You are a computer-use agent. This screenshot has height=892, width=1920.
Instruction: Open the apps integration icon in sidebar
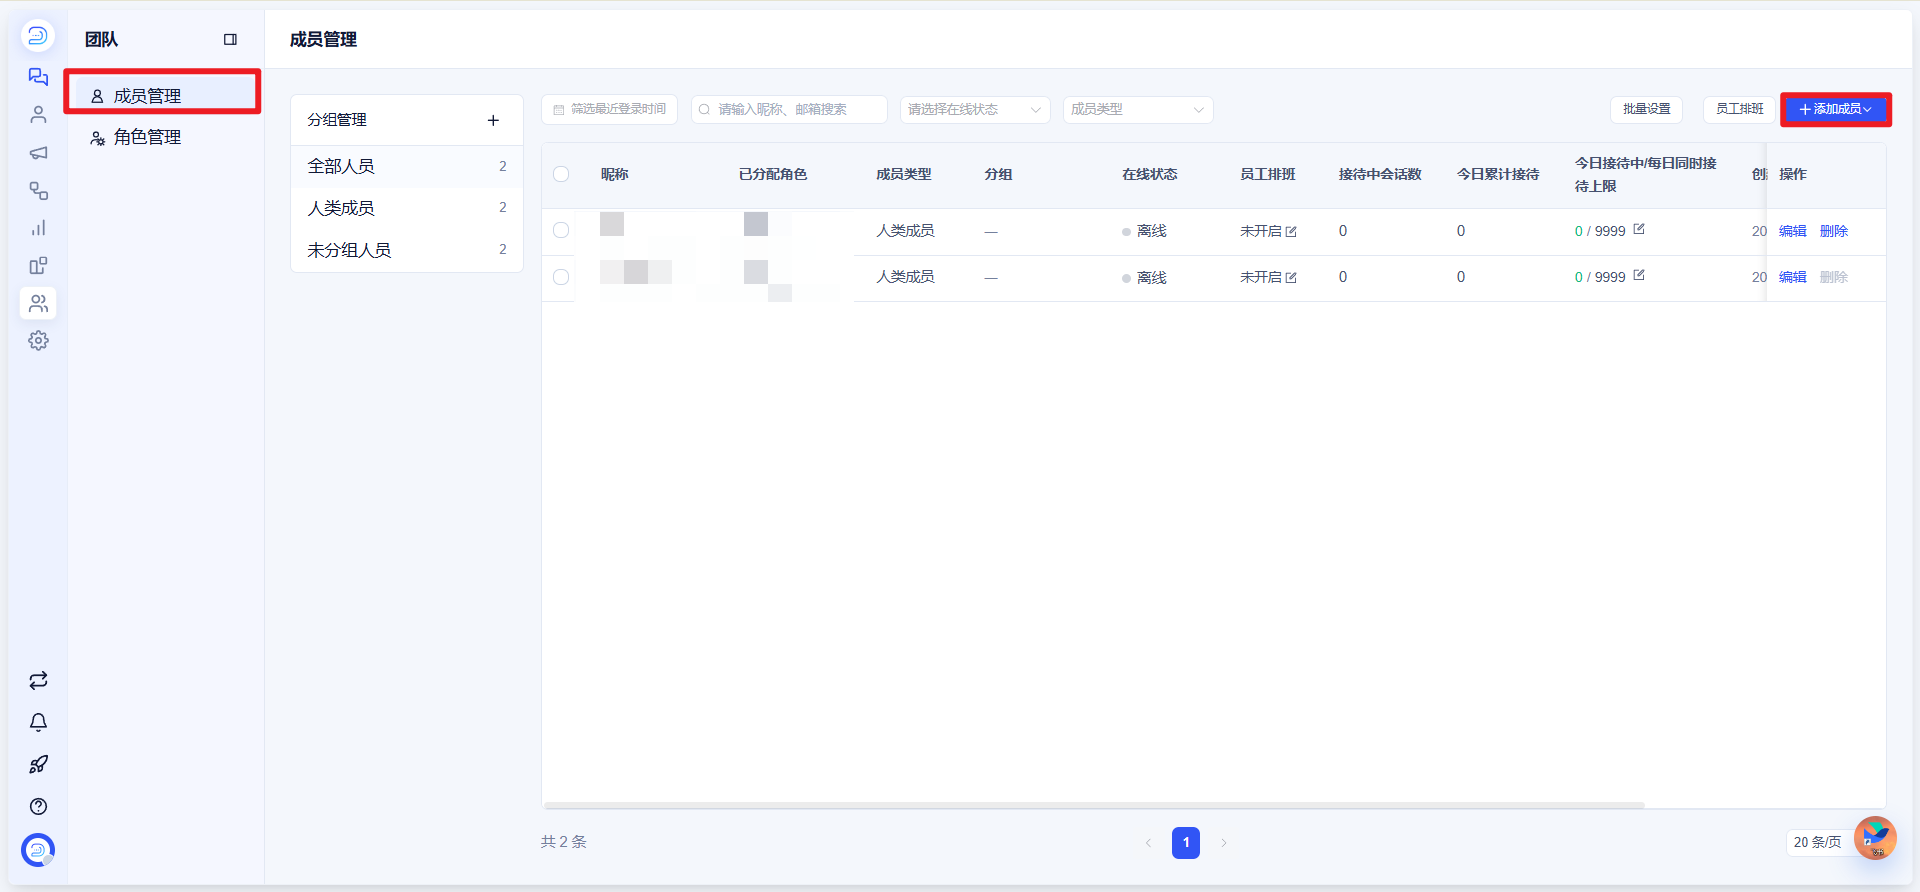[x=38, y=266]
